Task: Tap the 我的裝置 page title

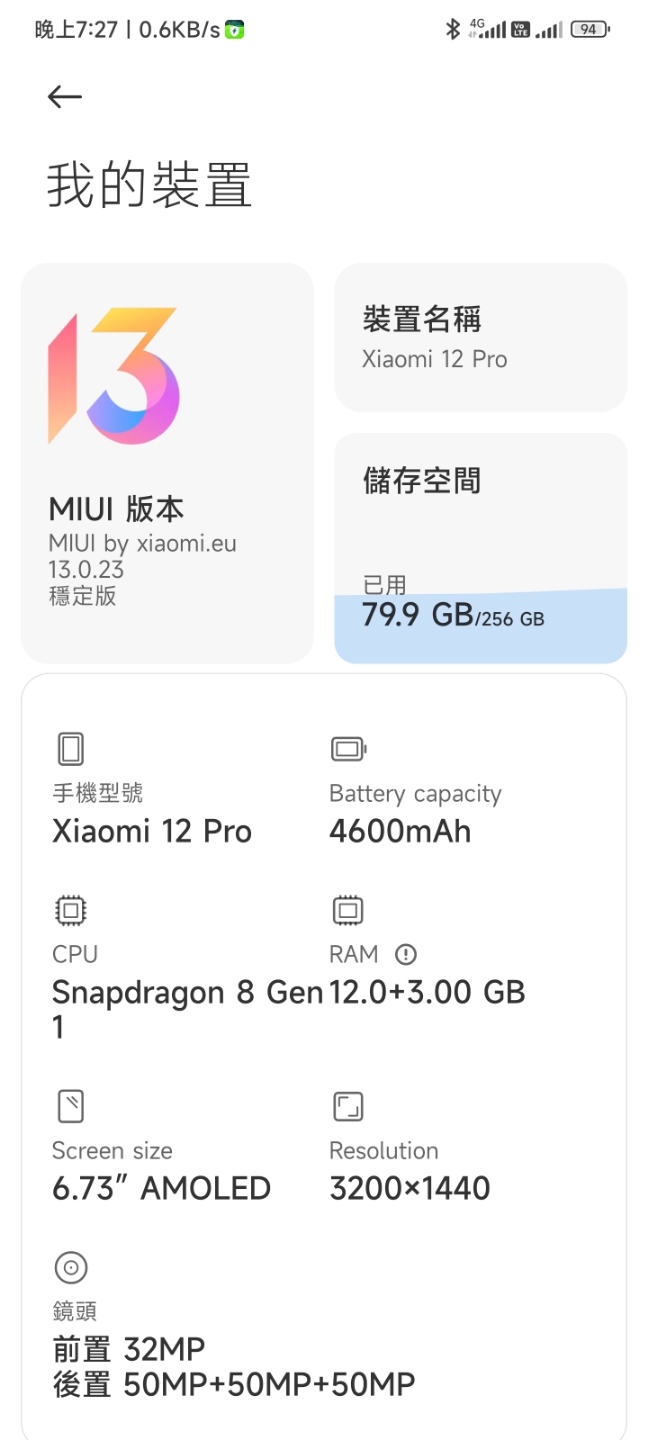Action: [149, 187]
